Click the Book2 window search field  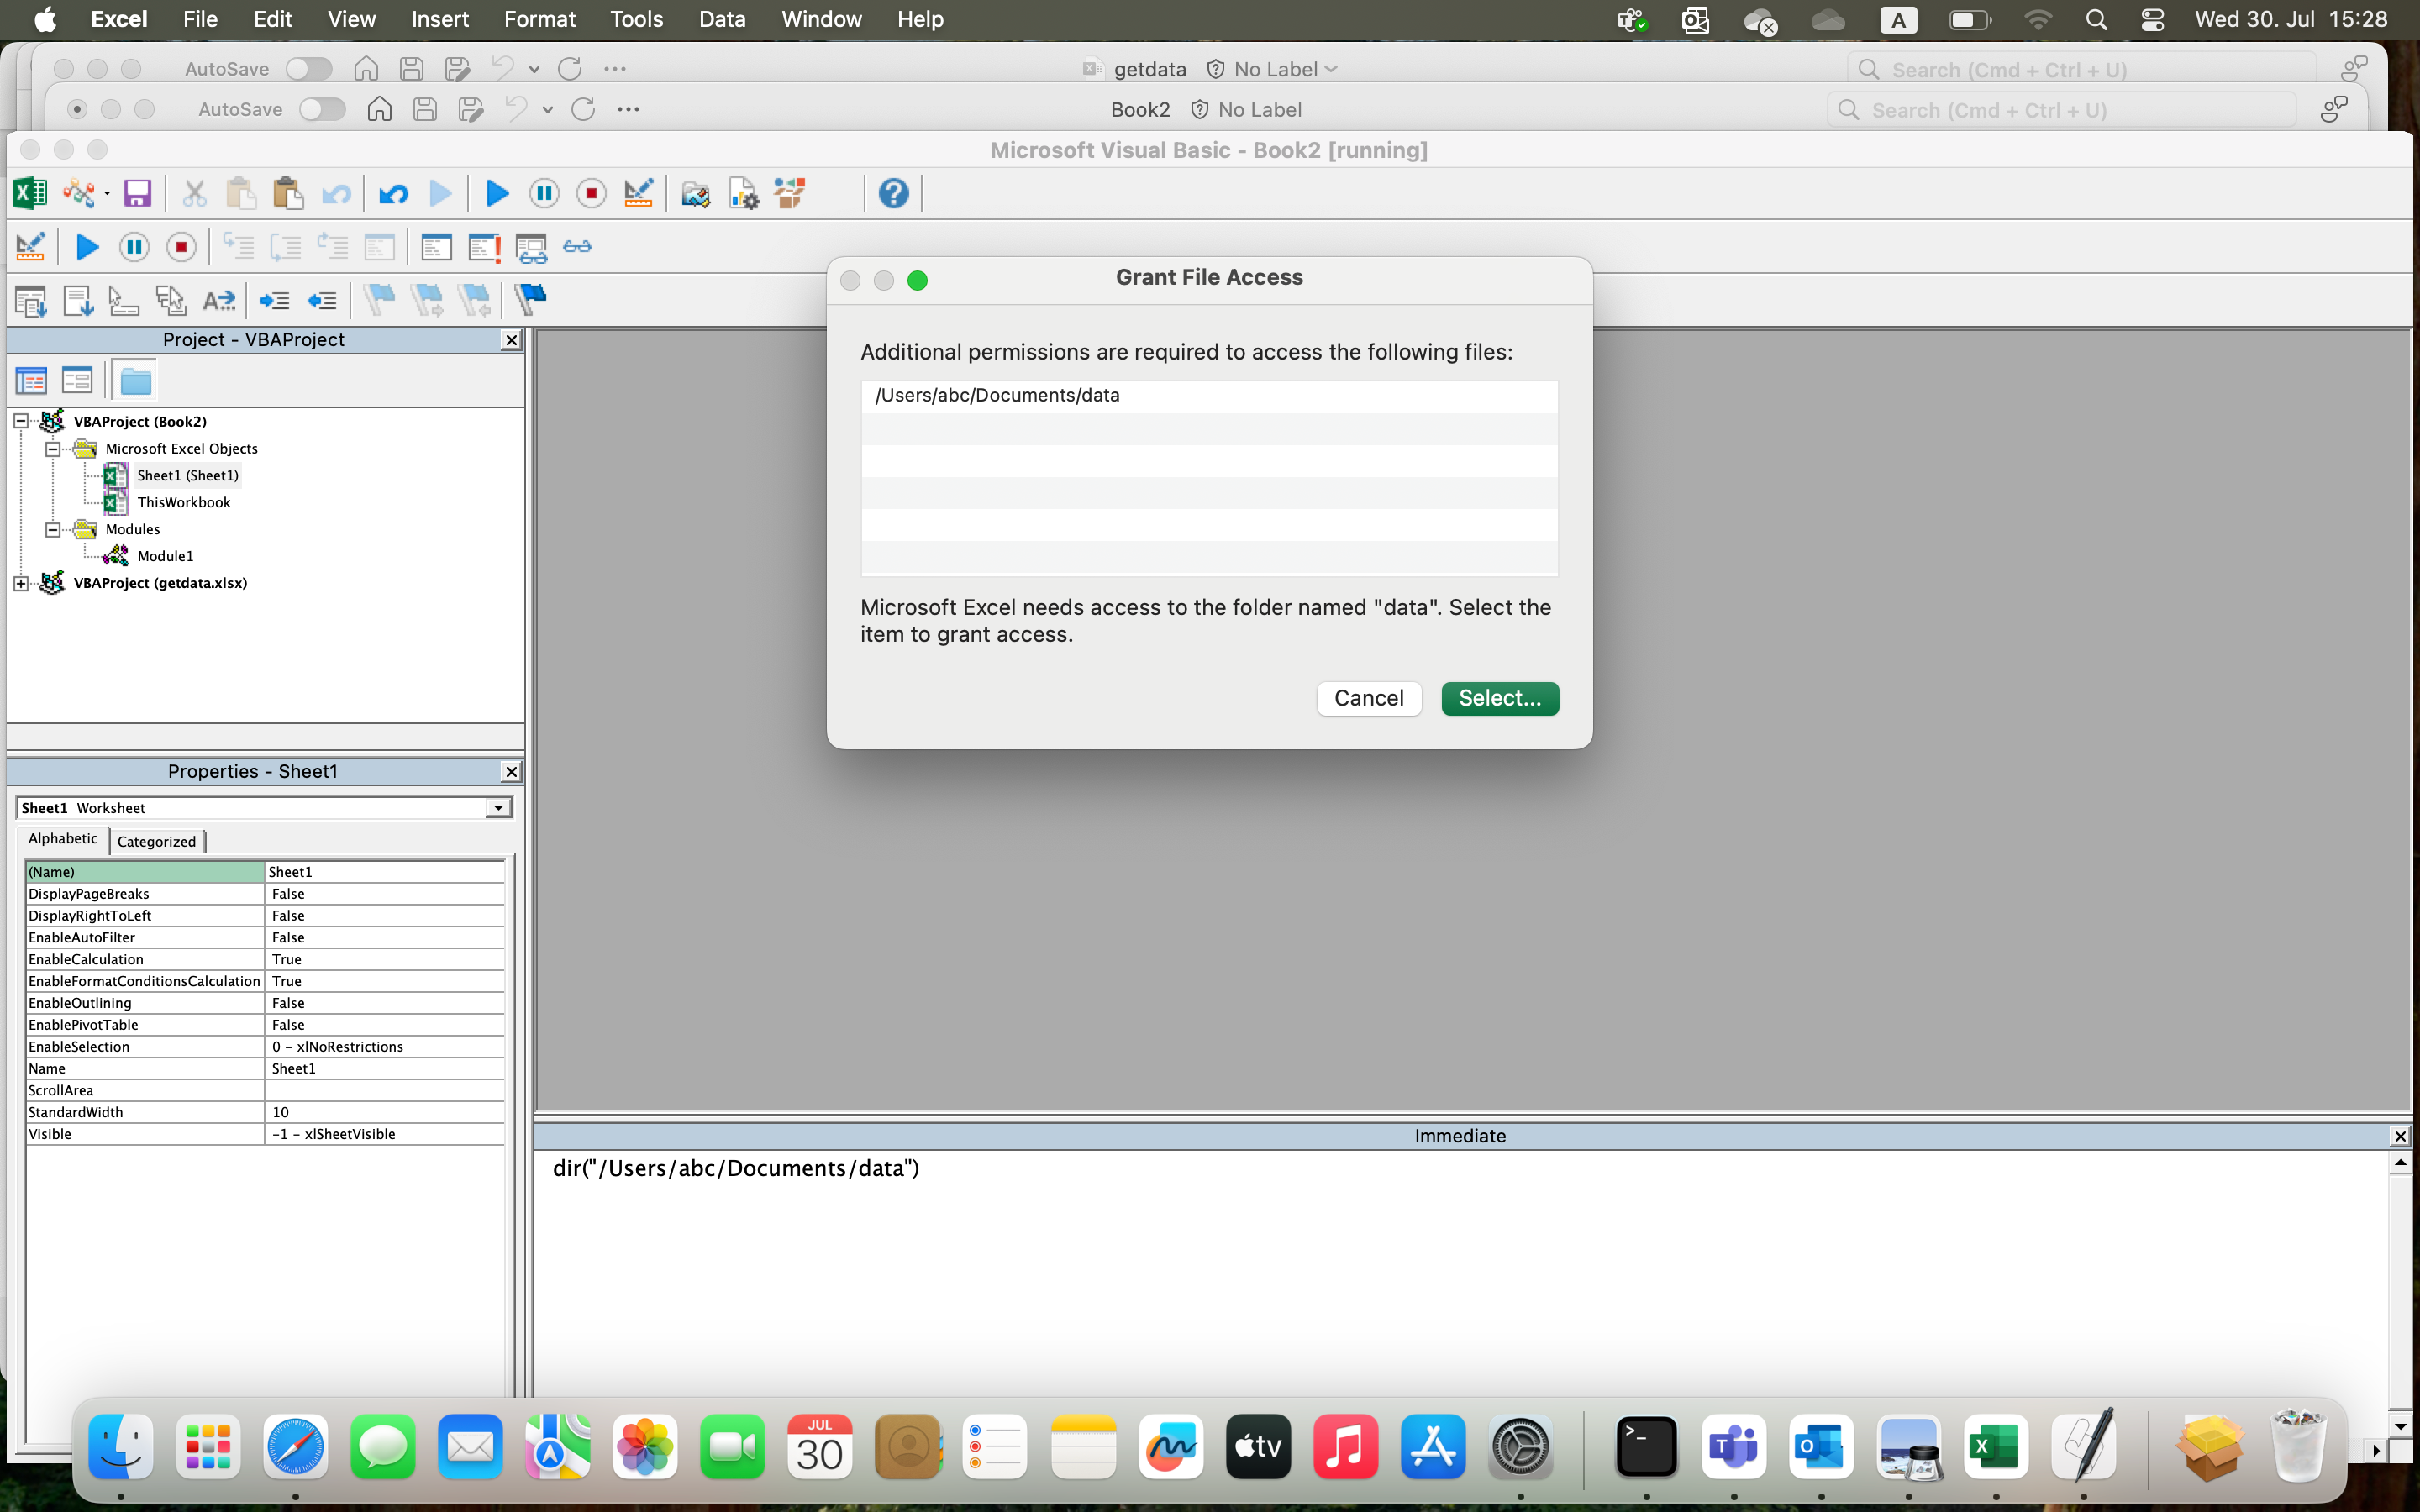[x=2061, y=110]
